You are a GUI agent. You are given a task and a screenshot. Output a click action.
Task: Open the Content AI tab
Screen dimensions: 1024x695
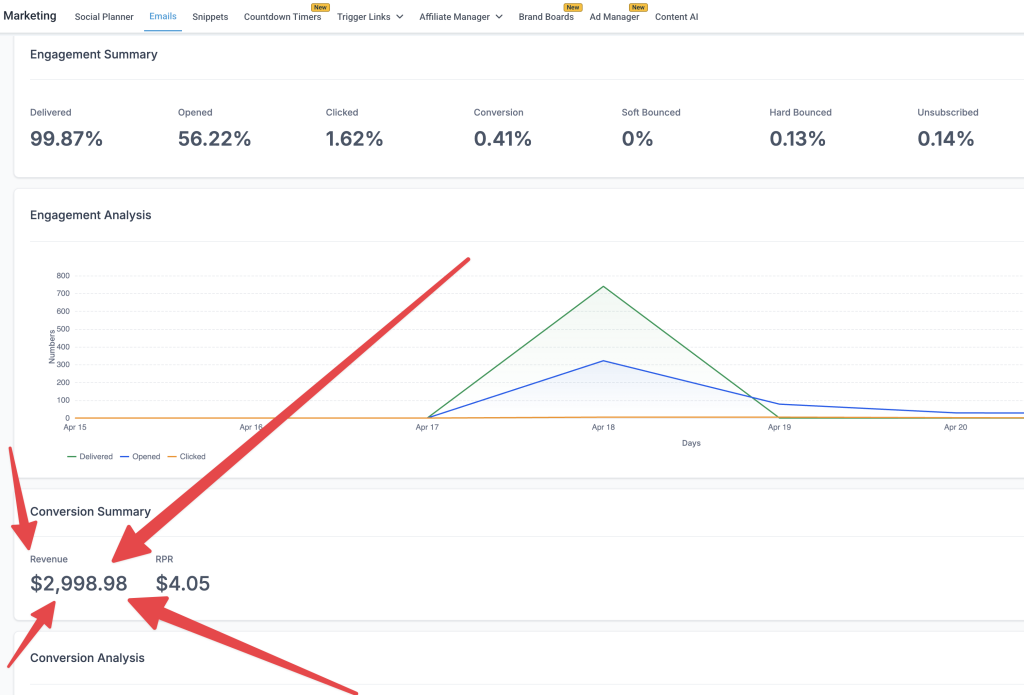pyautogui.click(x=677, y=17)
